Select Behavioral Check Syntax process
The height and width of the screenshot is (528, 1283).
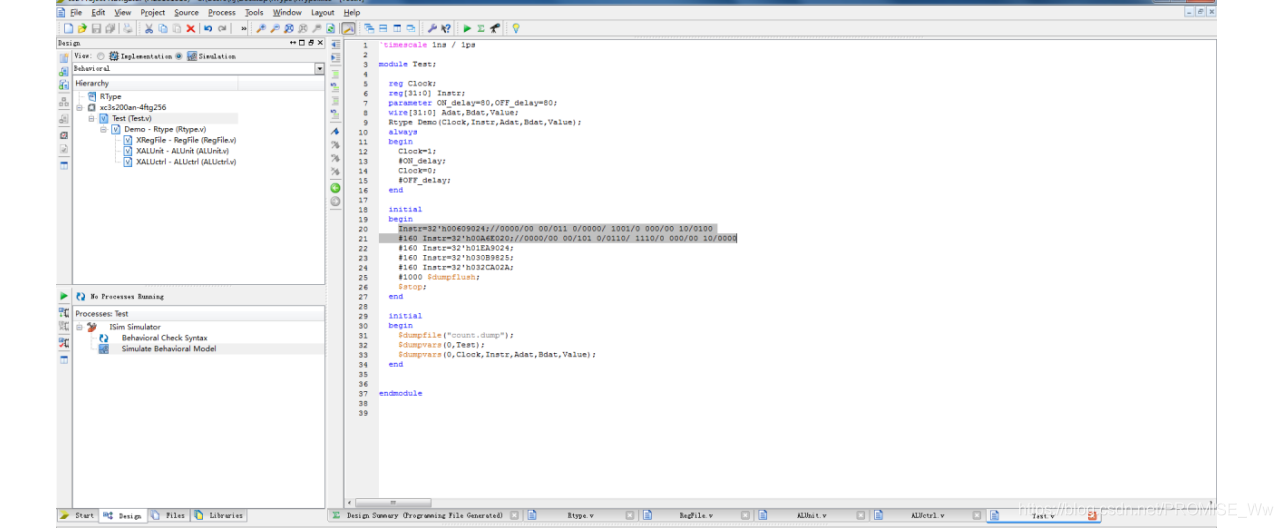point(164,338)
